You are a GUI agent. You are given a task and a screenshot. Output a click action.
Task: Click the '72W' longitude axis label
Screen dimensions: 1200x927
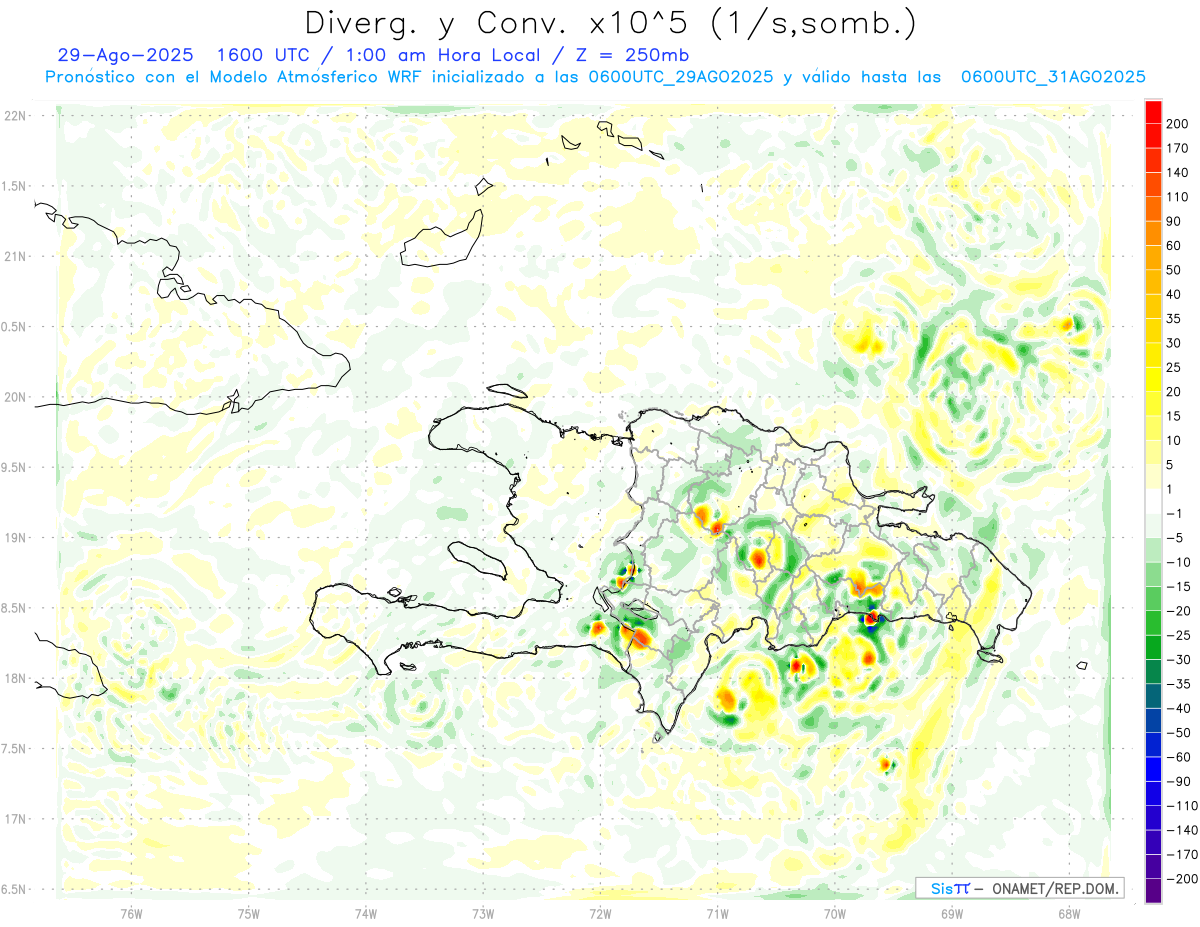click(x=600, y=914)
